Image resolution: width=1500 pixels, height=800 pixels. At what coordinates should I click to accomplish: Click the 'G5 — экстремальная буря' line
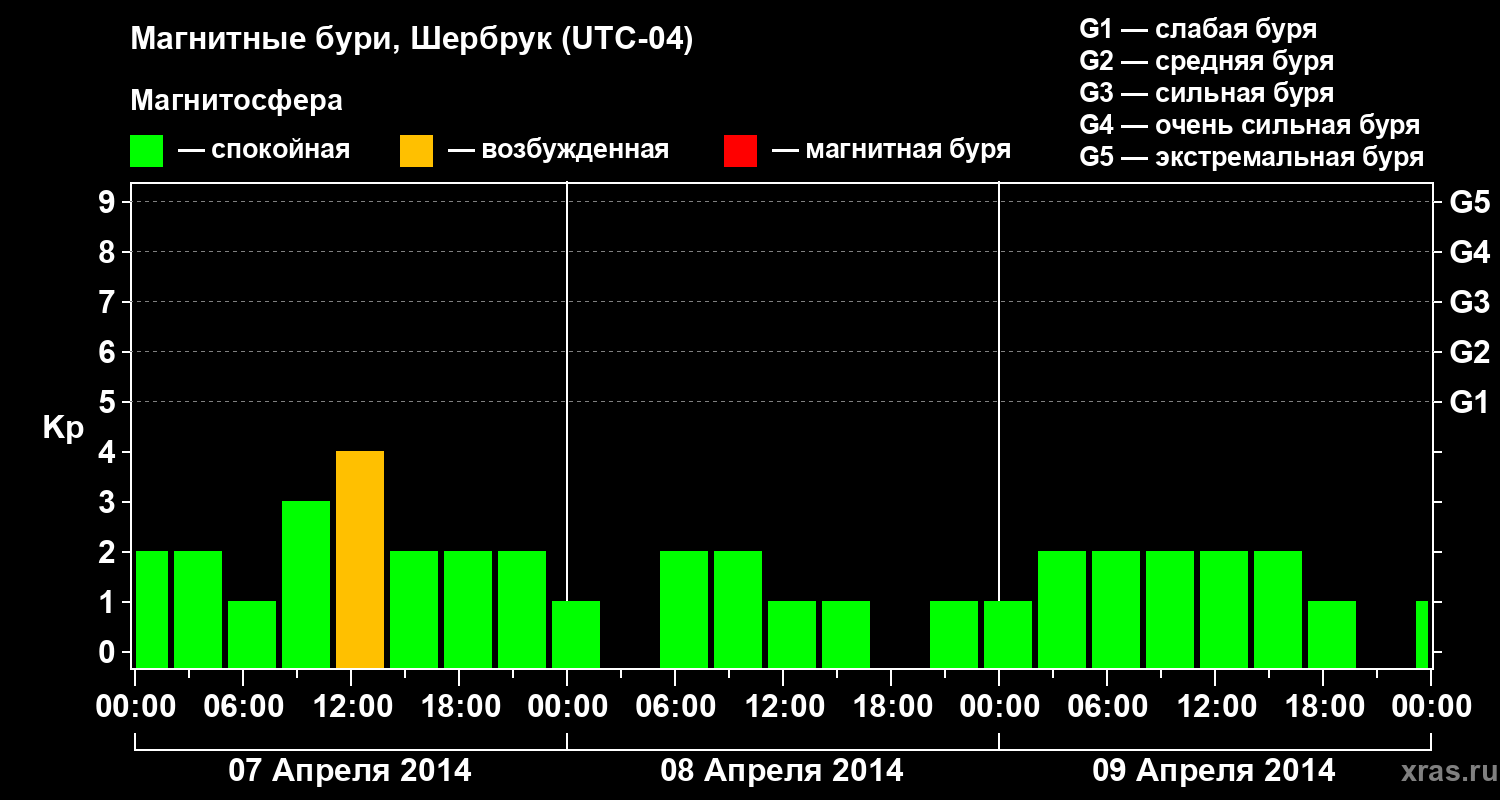pos(1252,157)
